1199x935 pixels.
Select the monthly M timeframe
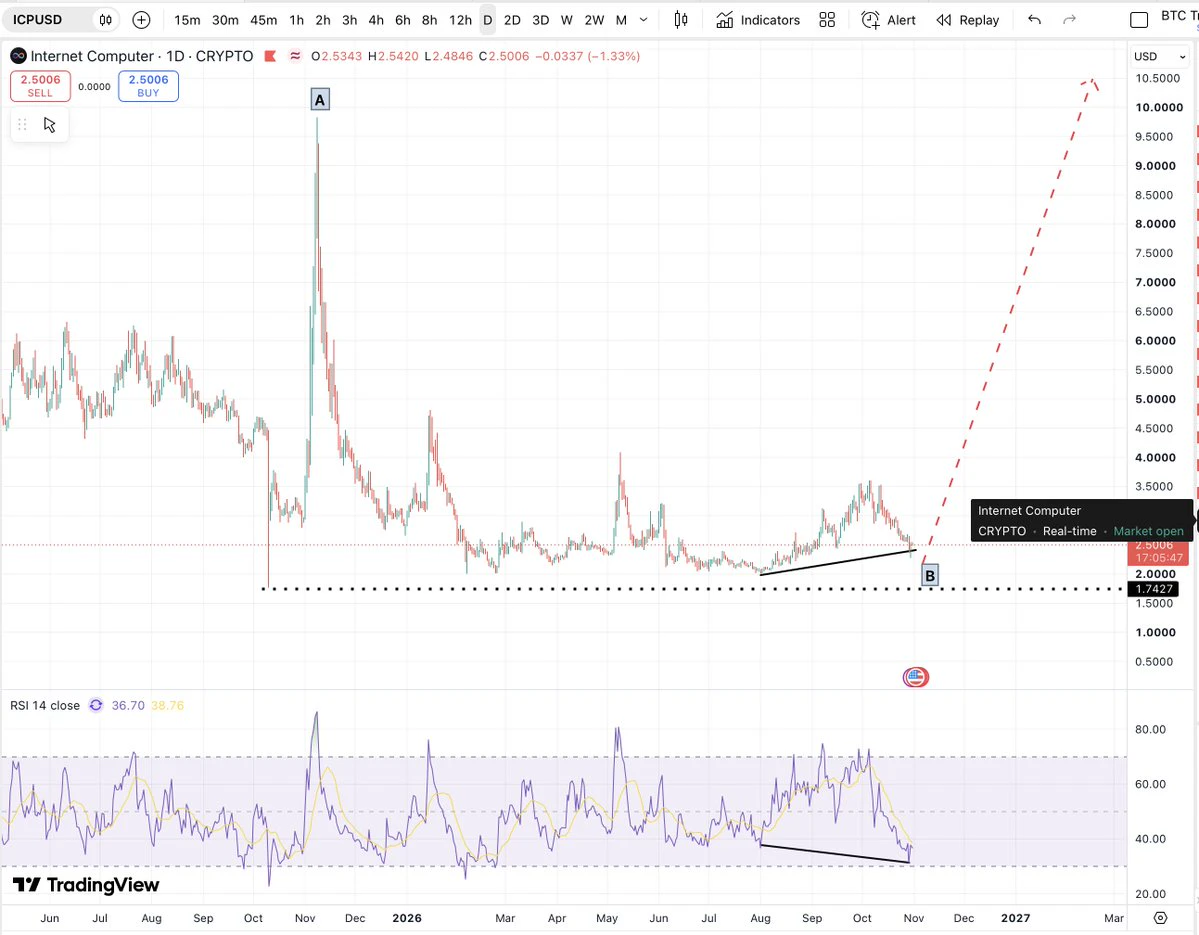[x=621, y=20]
